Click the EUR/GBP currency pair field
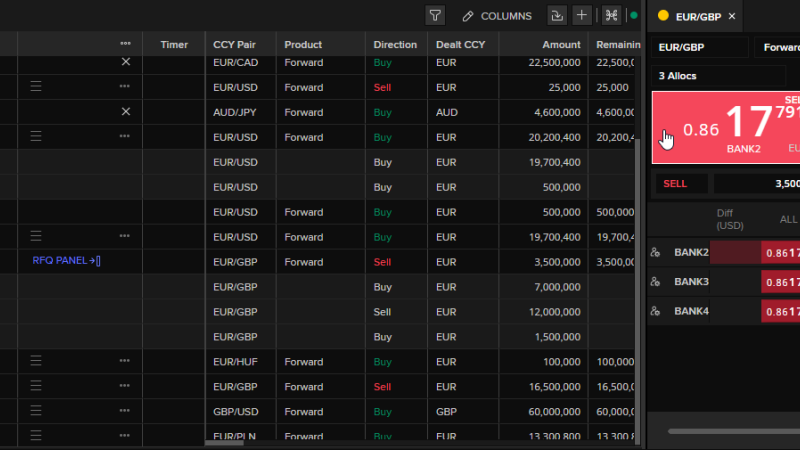Viewport: 800px width, 450px height. (x=700, y=47)
